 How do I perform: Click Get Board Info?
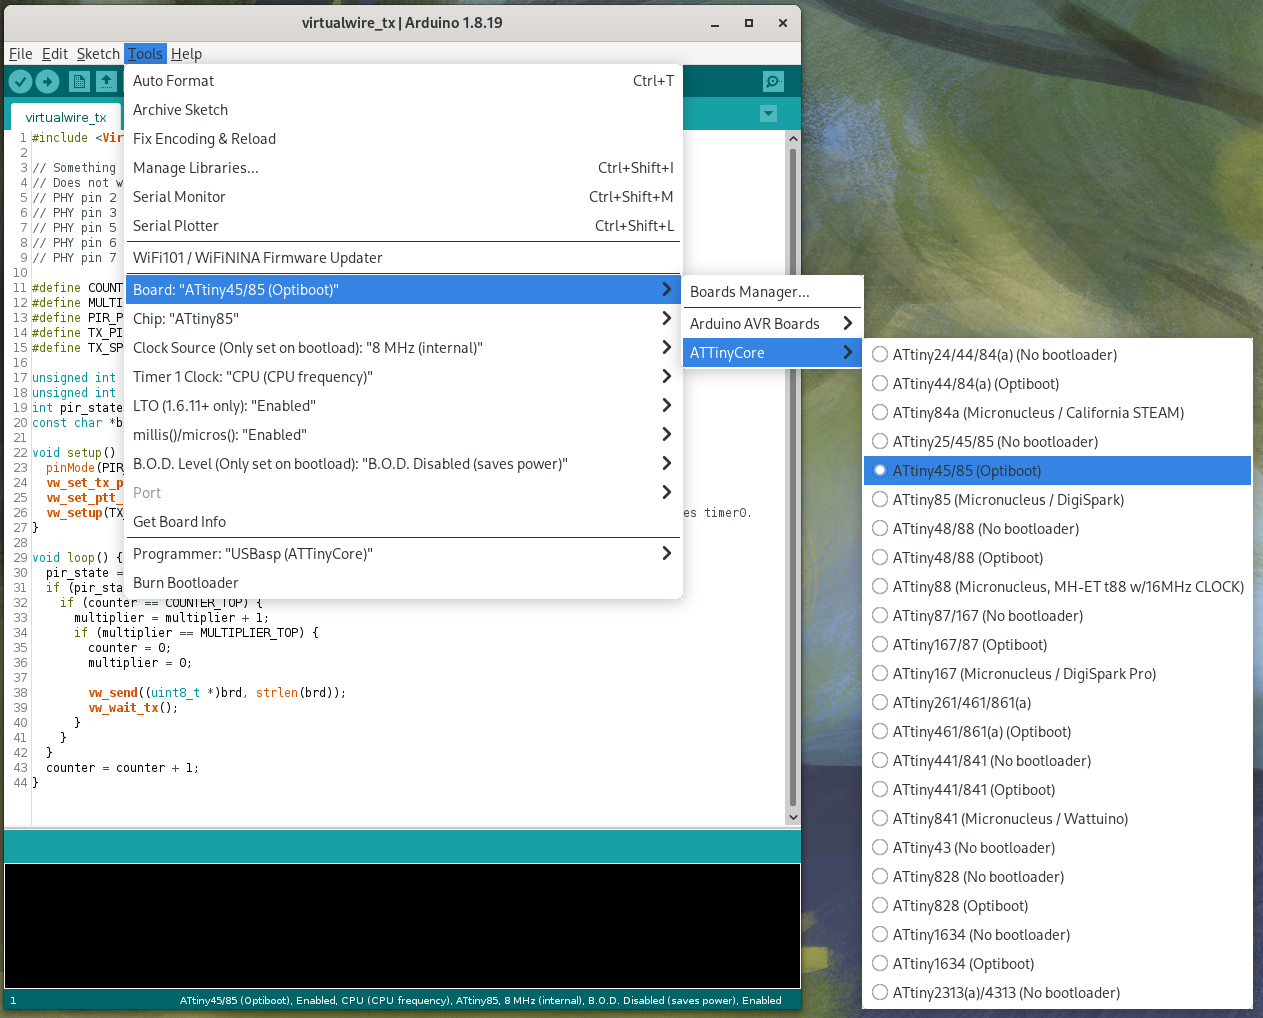click(x=403, y=522)
